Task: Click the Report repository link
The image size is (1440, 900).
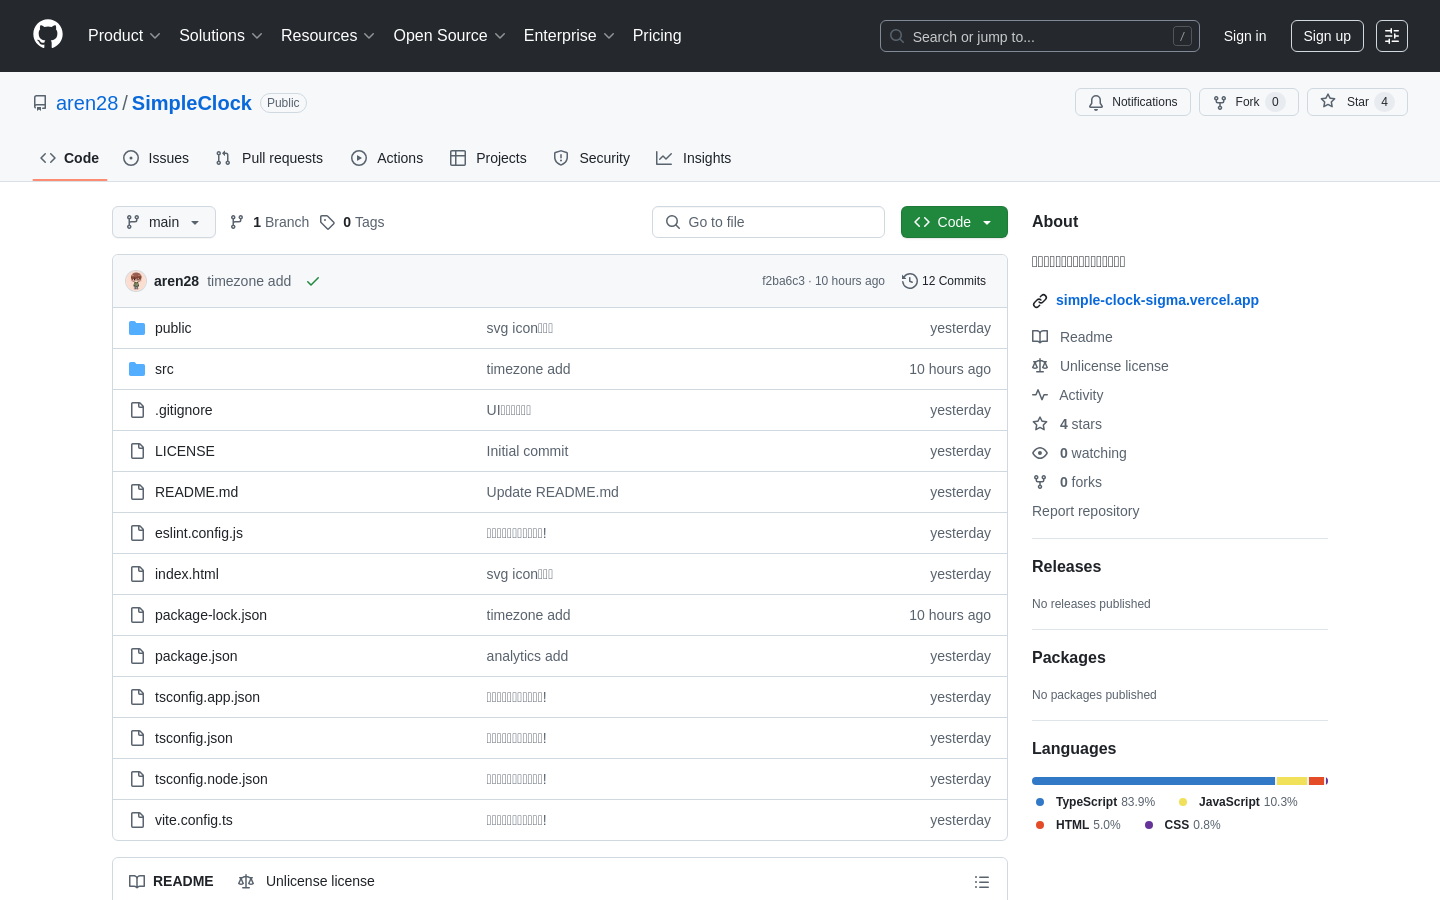Action: [1085, 511]
